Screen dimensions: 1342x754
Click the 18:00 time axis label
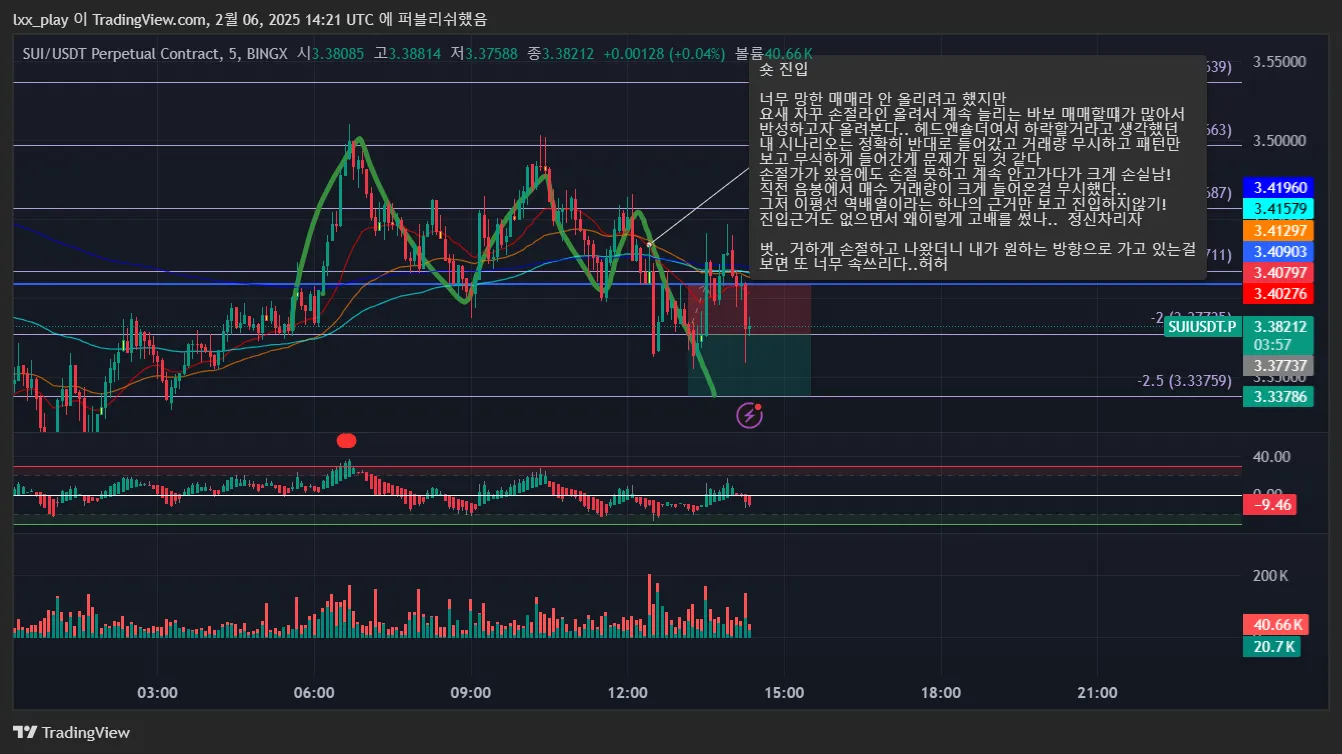[941, 692]
